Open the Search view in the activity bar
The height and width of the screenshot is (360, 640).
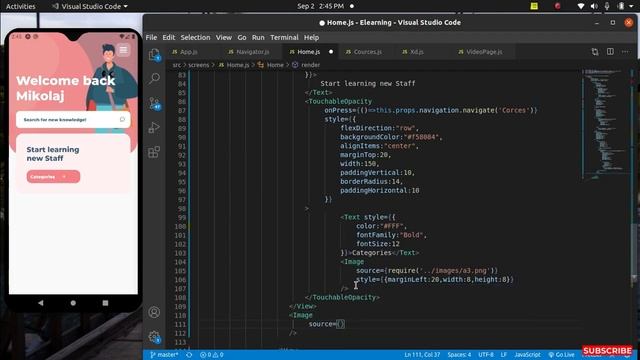(154, 78)
